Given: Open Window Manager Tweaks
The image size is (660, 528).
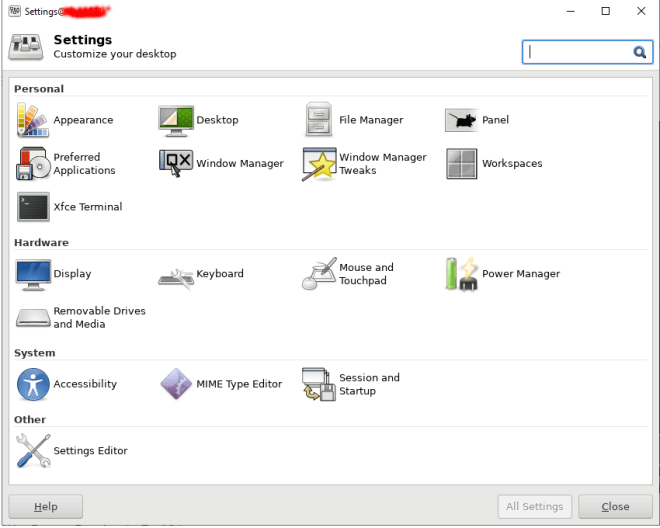Looking at the screenshot, I should [319, 164].
